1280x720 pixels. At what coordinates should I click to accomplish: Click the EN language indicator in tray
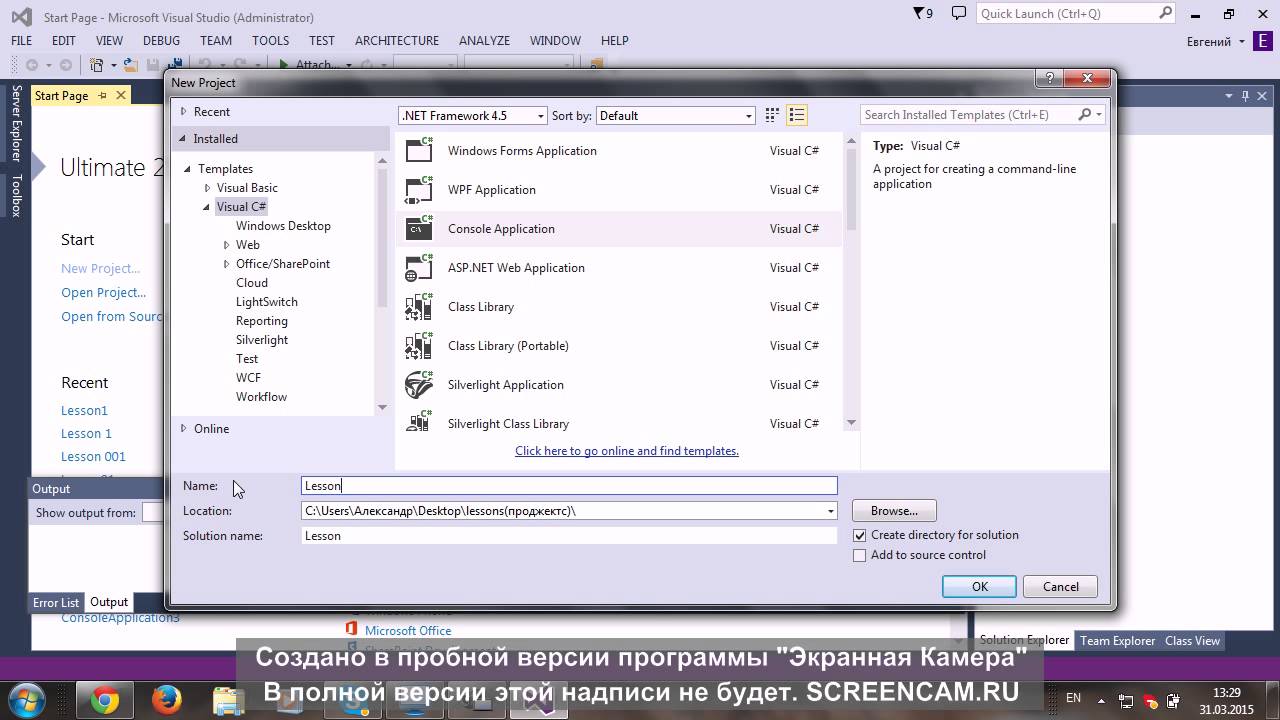[1074, 698]
